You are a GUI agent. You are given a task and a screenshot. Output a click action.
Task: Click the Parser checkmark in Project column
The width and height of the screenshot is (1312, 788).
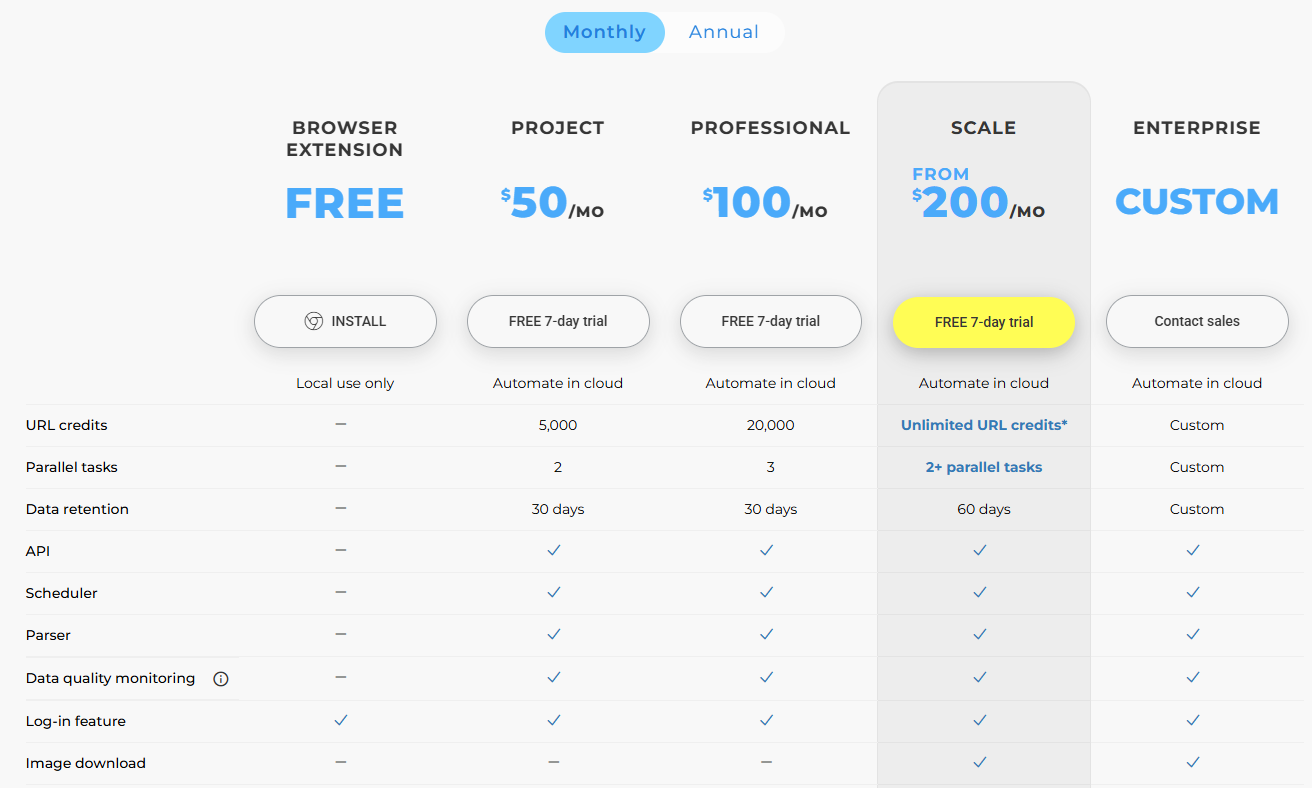pos(554,634)
